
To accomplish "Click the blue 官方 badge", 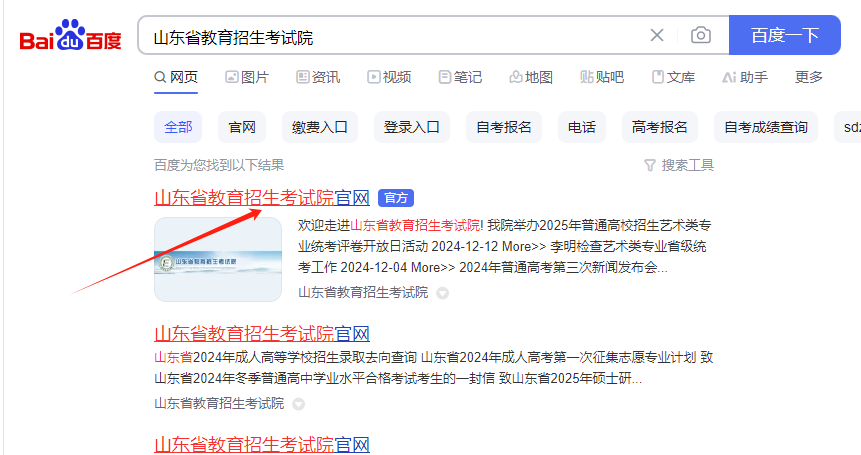I will point(396,198).
